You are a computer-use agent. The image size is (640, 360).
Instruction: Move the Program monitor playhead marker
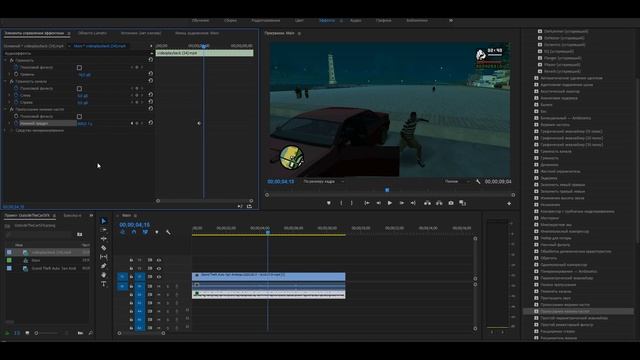pos(387,190)
